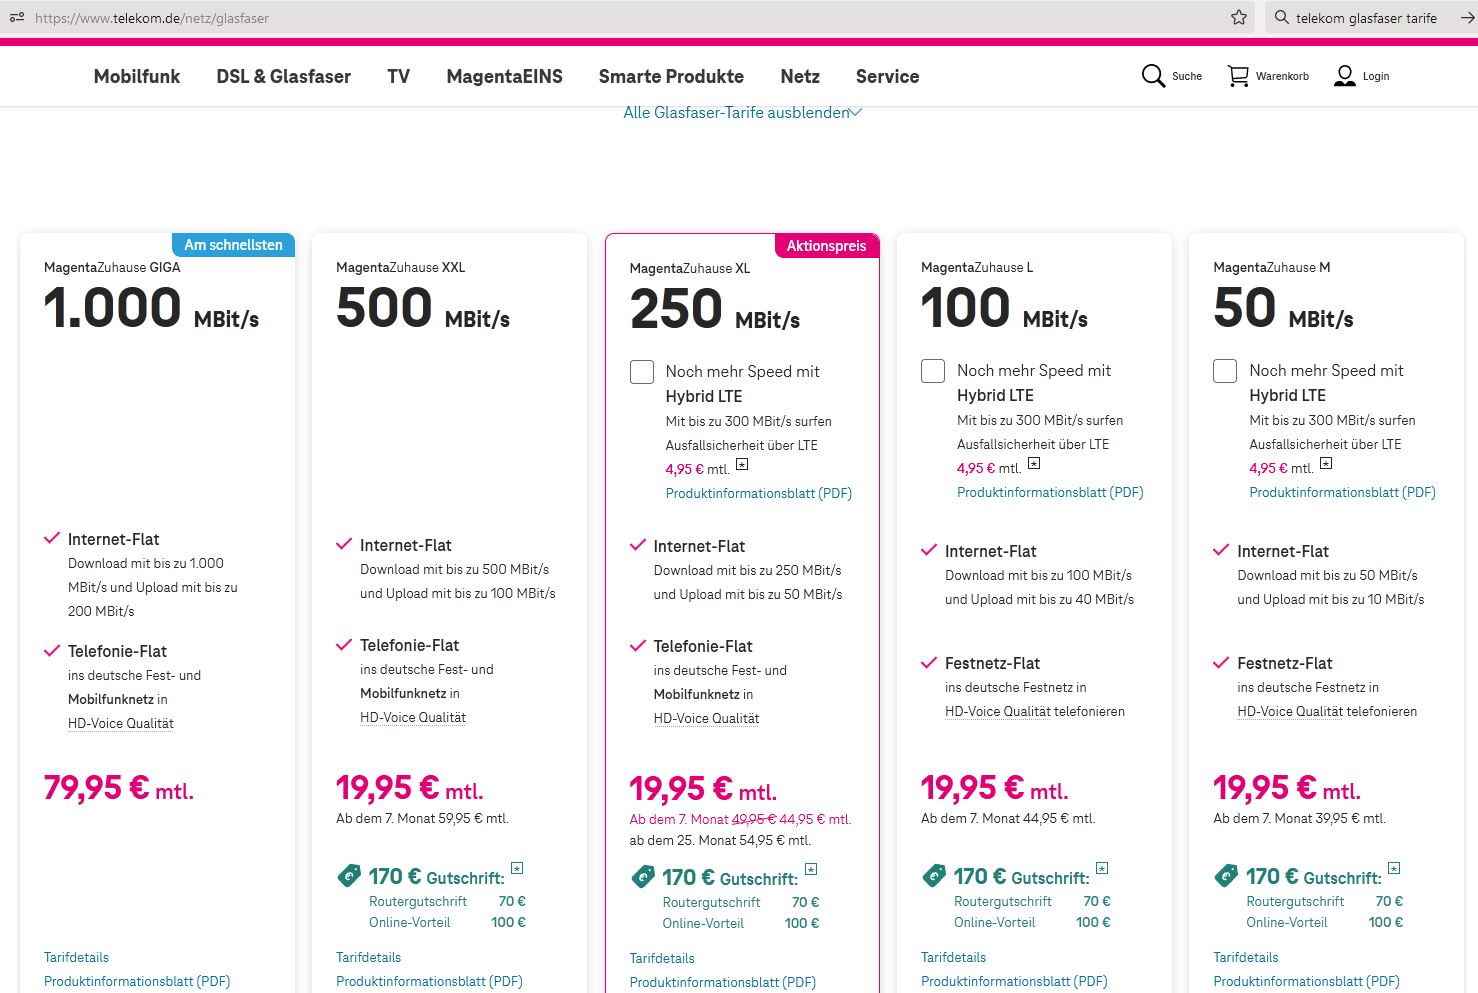The image size is (1478, 993).
Task: Click 'Ab dem 7. Monat 39,95 € mtl.' text
Action: point(1299,818)
